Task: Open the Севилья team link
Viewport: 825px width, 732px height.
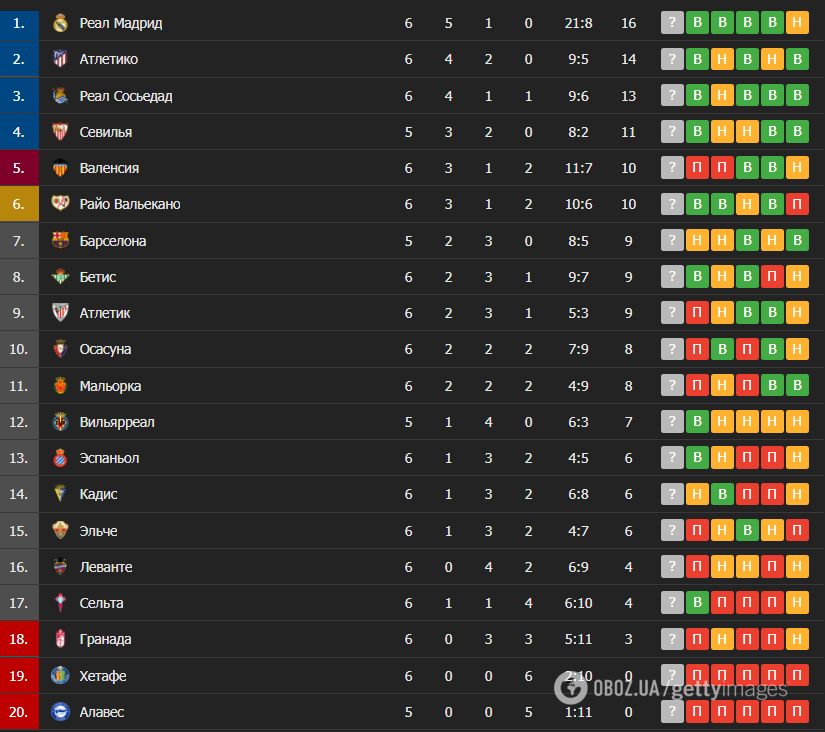Action: tap(106, 132)
